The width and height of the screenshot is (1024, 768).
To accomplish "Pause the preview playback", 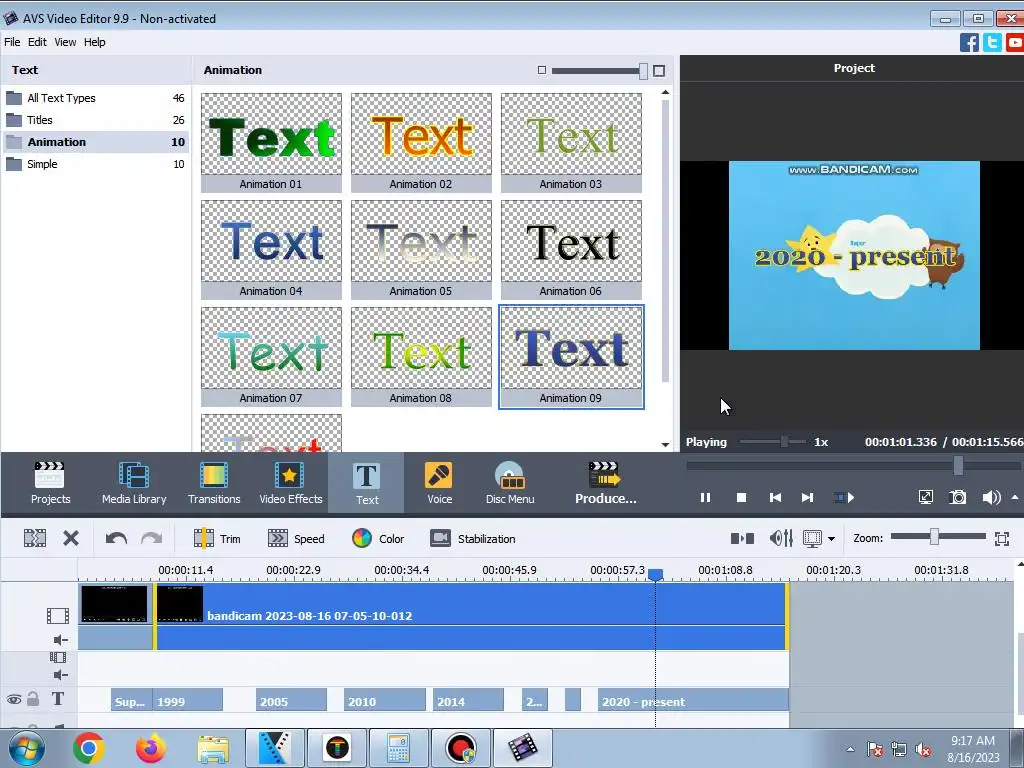I will click(x=705, y=498).
